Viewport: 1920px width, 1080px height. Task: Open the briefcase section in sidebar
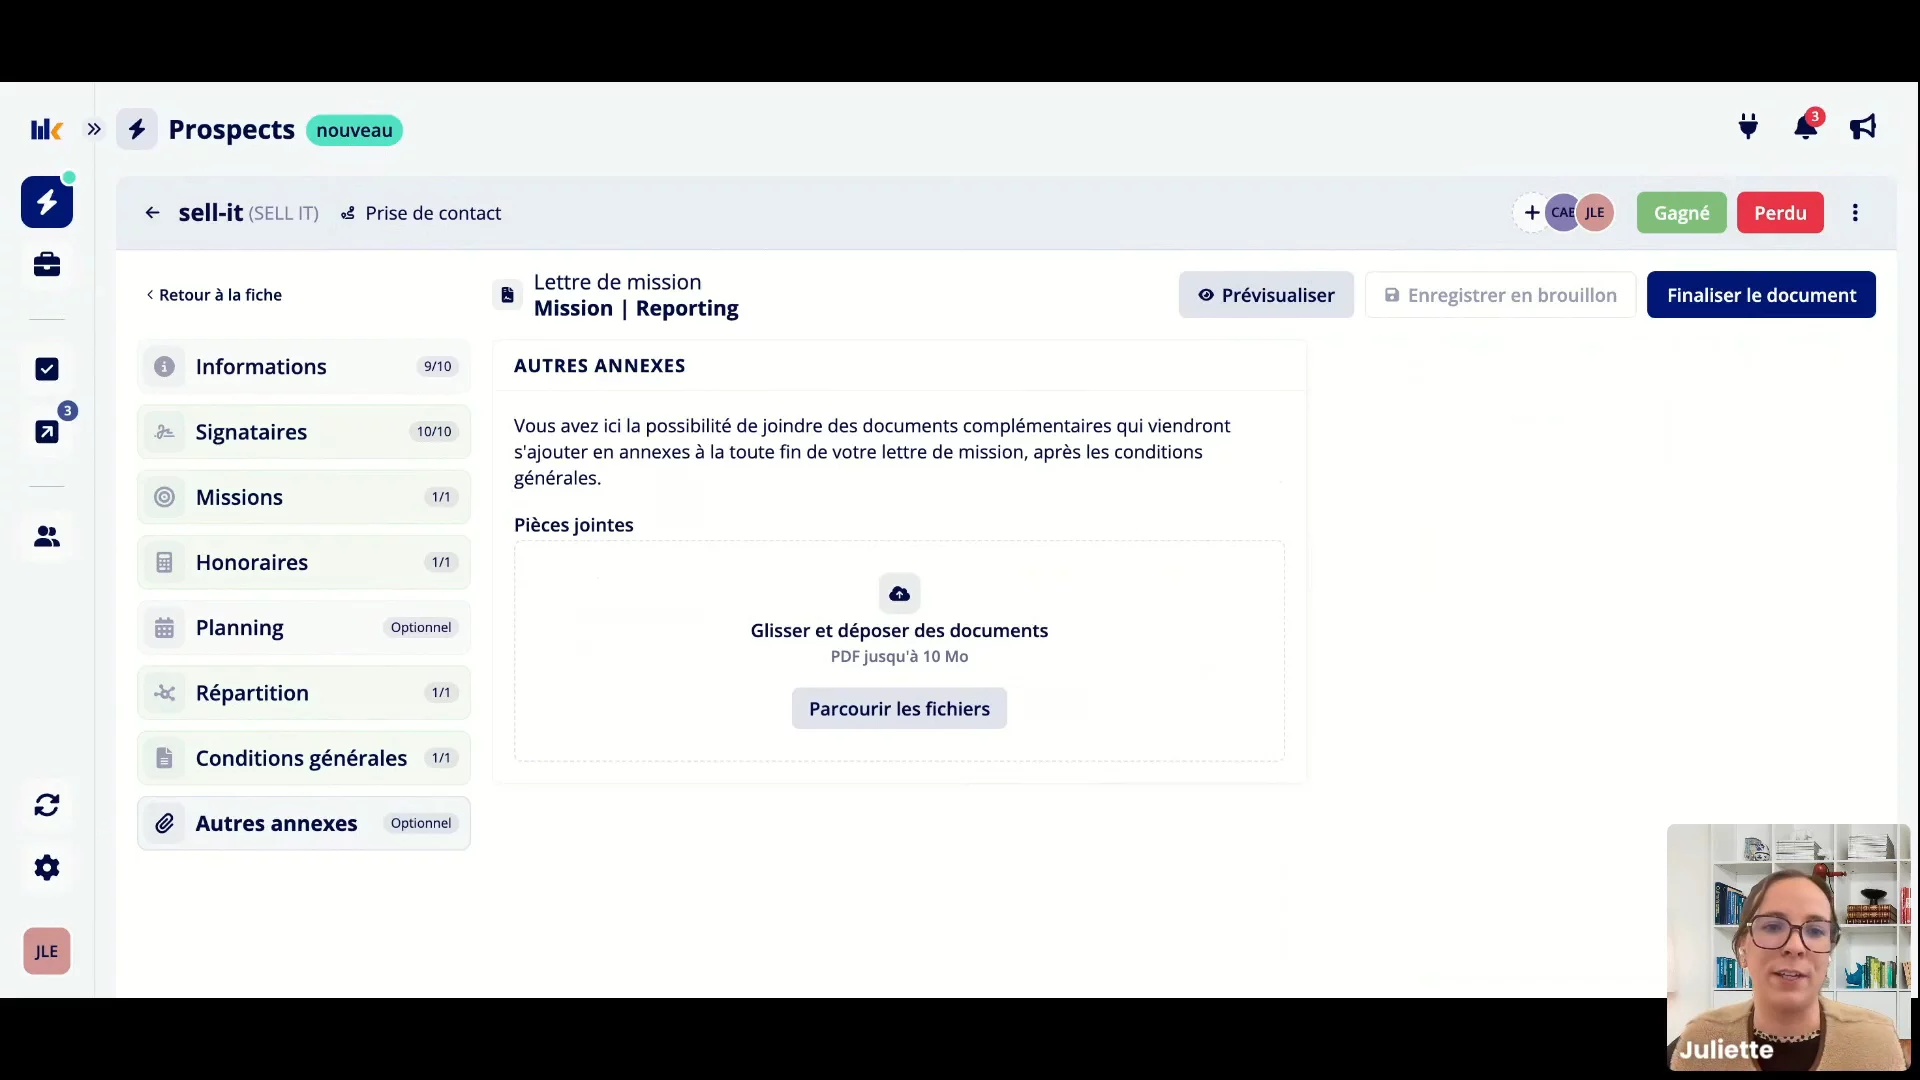[x=47, y=264]
